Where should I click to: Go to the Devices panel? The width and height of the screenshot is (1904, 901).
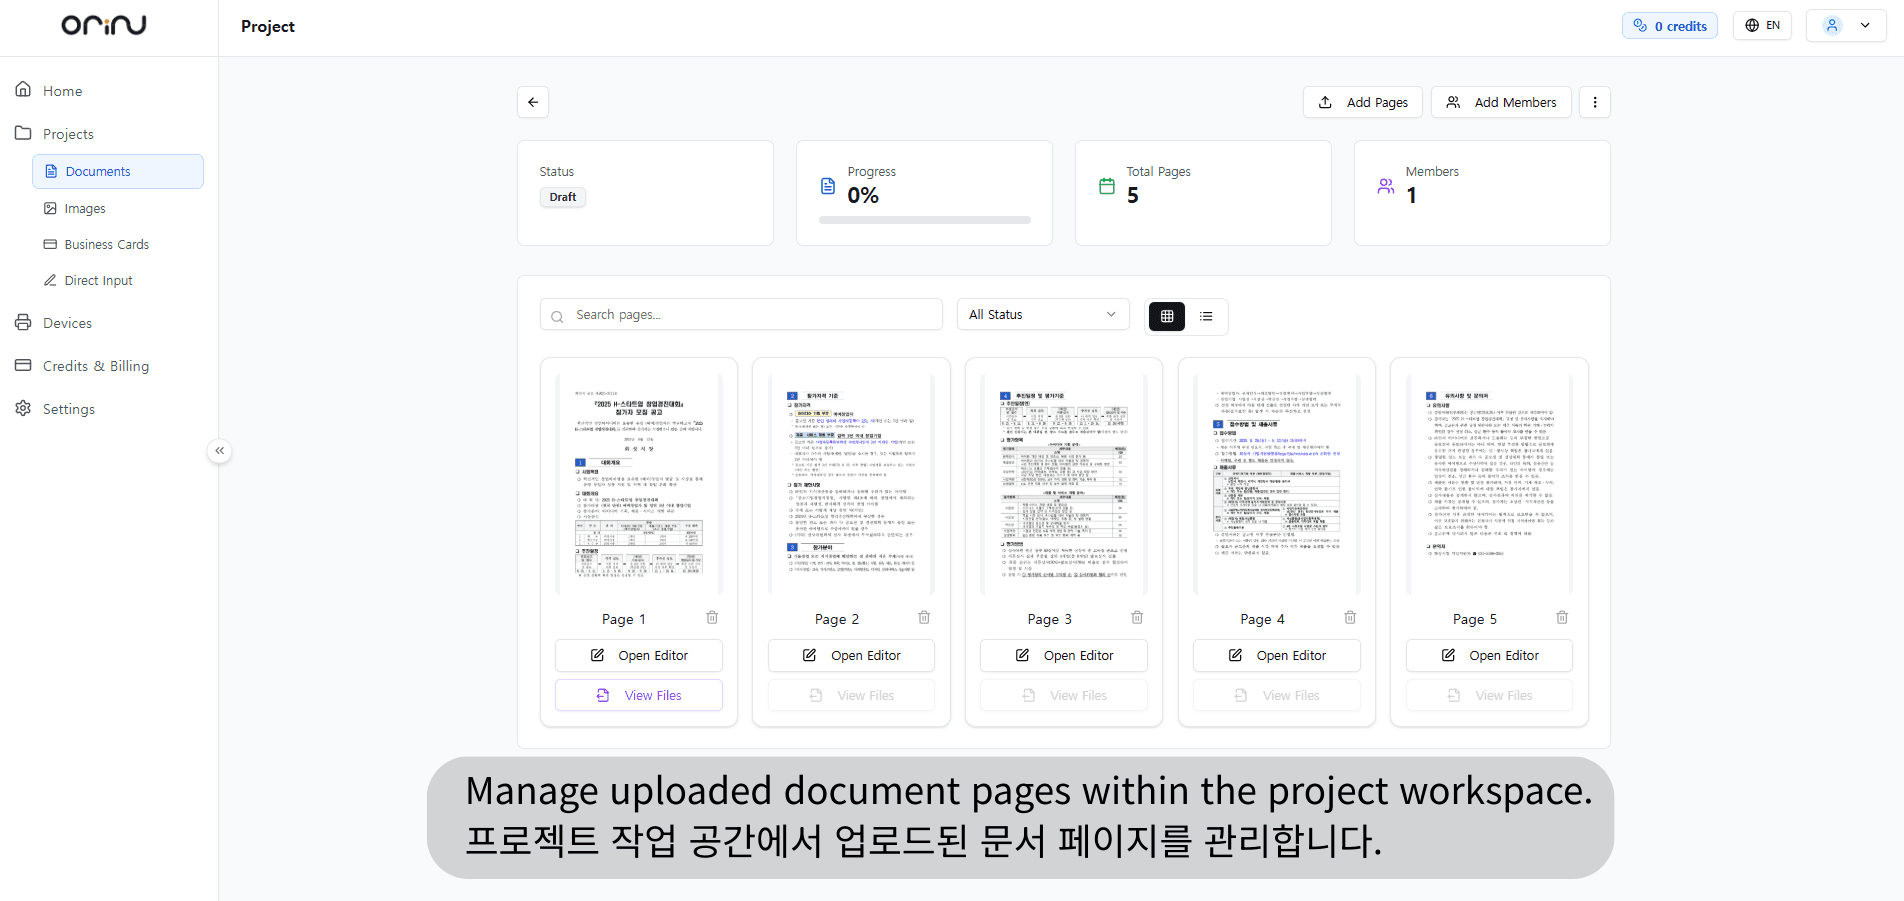click(x=67, y=322)
